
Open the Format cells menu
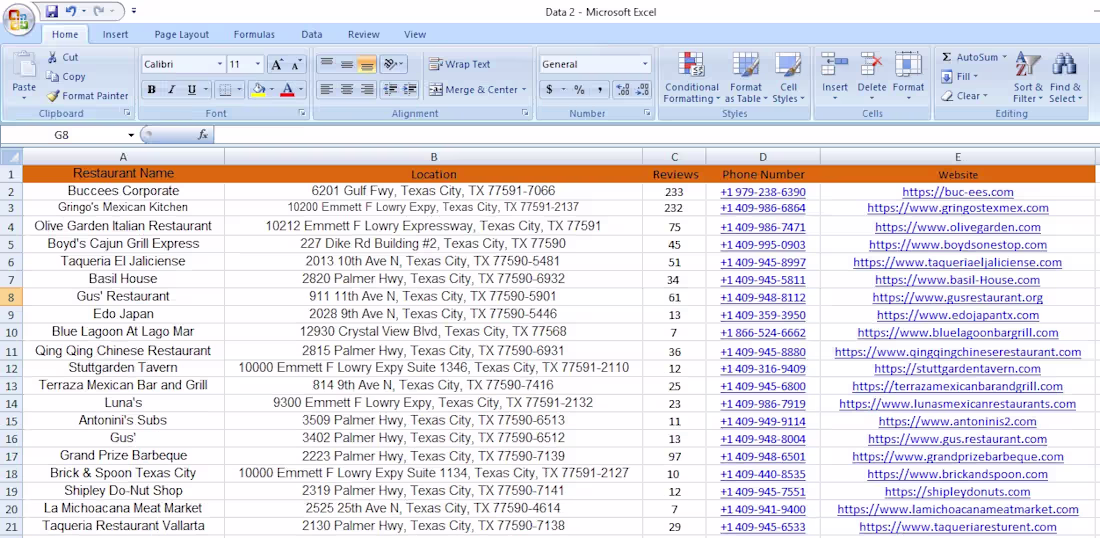coord(908,77)
